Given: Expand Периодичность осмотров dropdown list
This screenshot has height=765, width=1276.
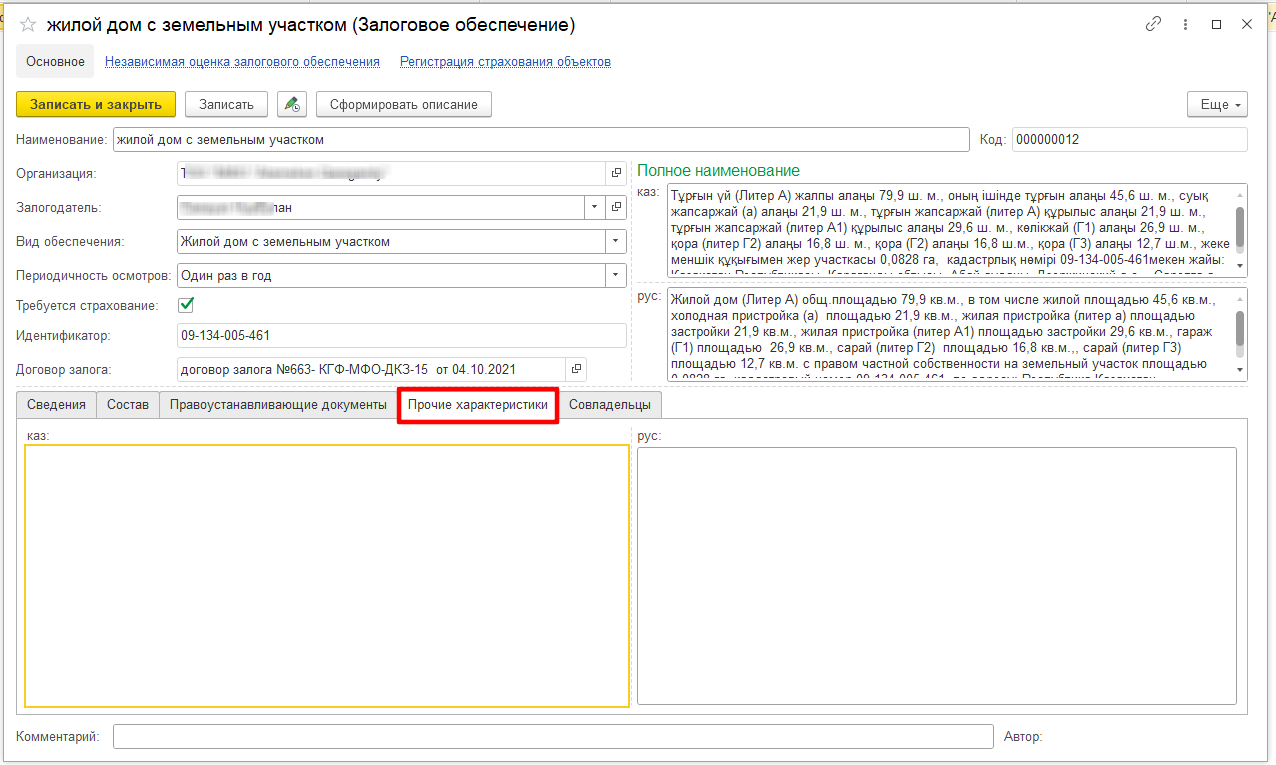Looking at the screenshot, I should click(615, 275).
